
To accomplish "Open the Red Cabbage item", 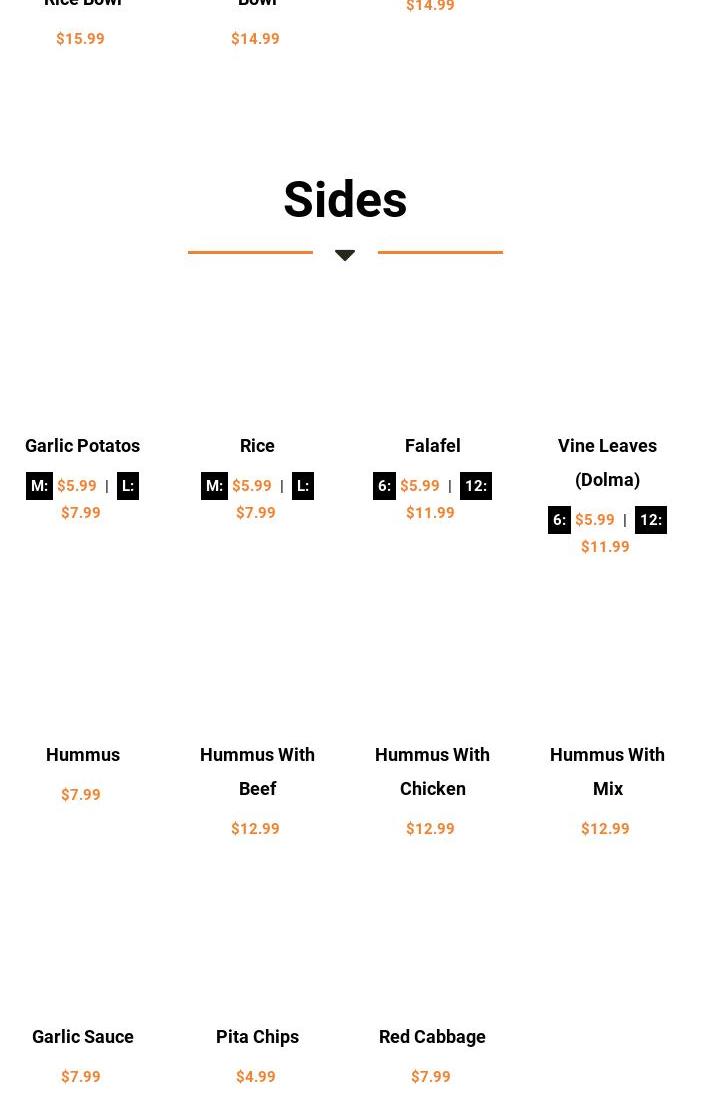I will point(432,1037).
